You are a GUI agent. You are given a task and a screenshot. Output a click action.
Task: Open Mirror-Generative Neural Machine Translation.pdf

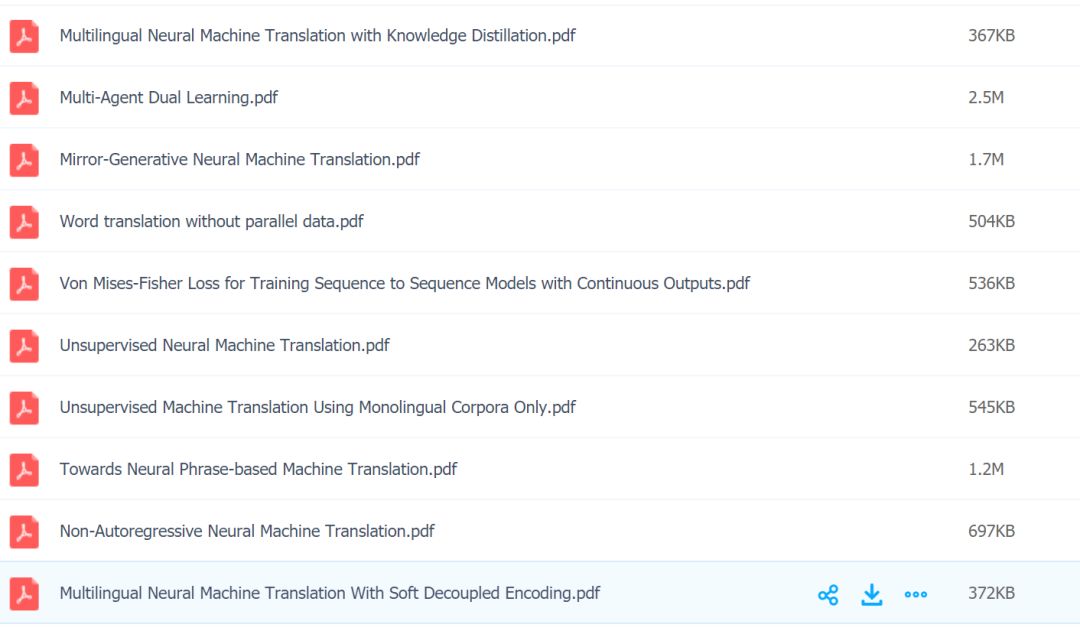(239, 160)
